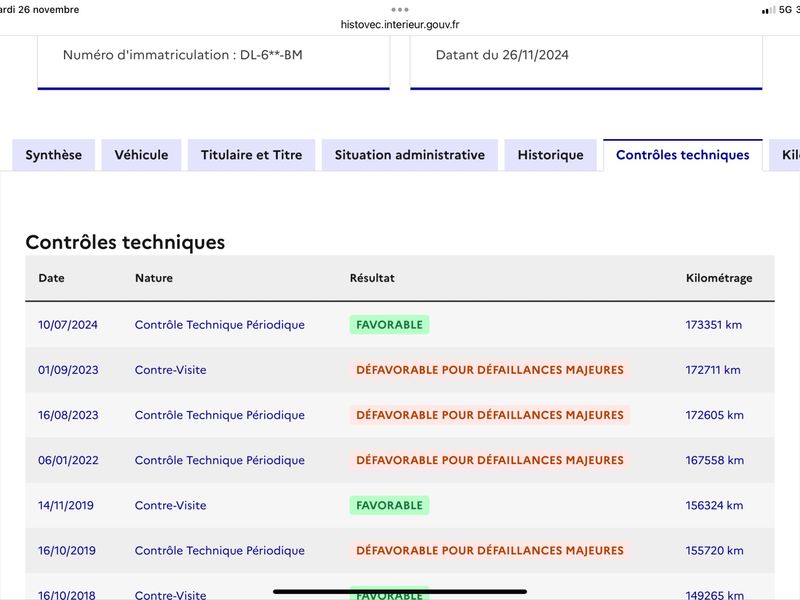The width and height of the screenshot is (800, 600).
Task: Click the date 16/08/2023
Action: [68, 415]
